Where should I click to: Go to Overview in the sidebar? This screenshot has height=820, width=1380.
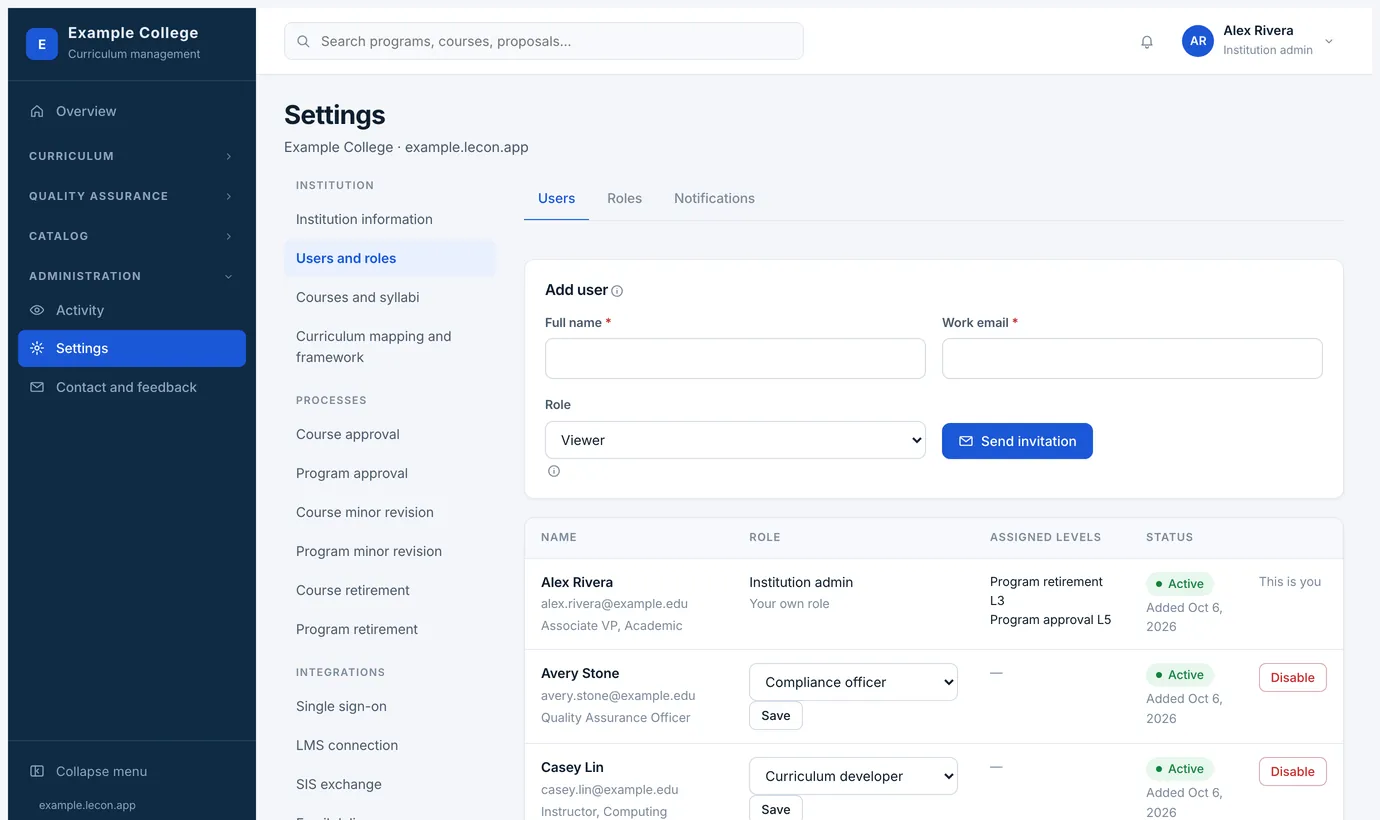click(131, 111)
